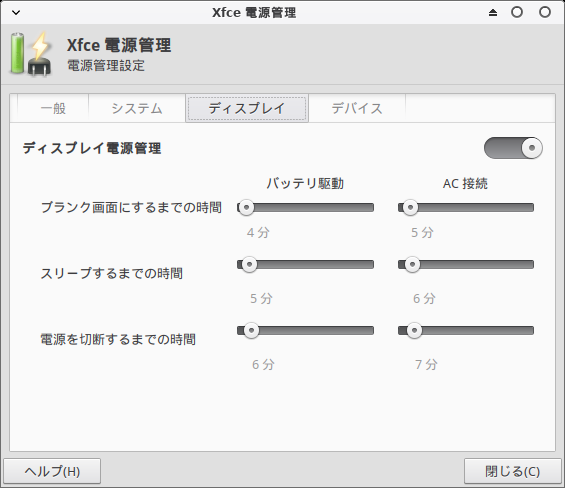Open the デバイス tab
Screen dimensions: 565x488
click(357, 108)
